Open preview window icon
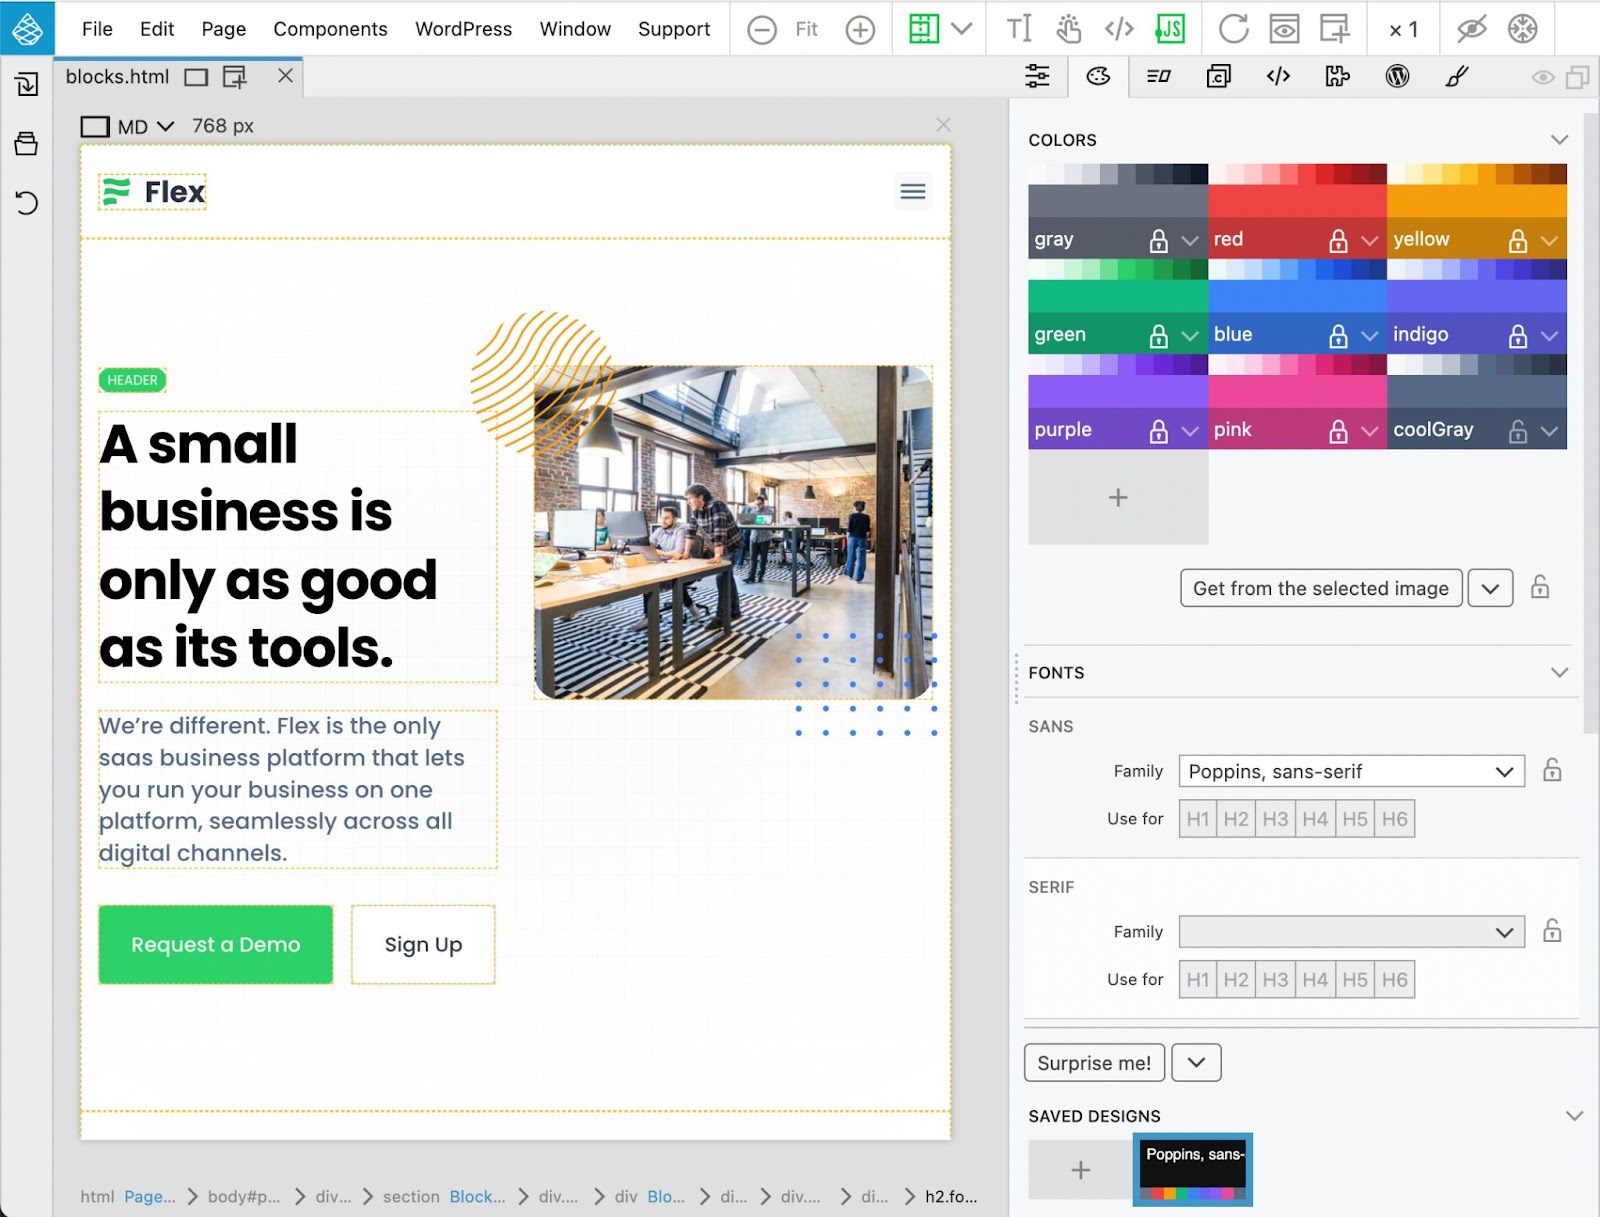This screenshot has width=1600, height=1217. coord(1284,29)
